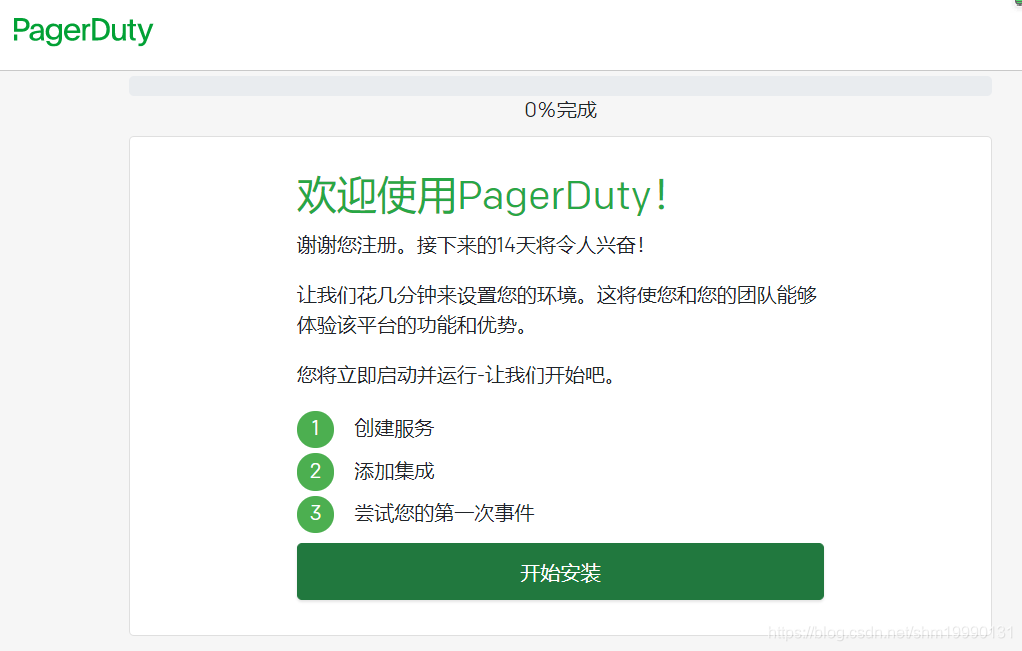Click the PagerDuty logo
This screenshot has height=651, width=1022.
coord(83,31)
